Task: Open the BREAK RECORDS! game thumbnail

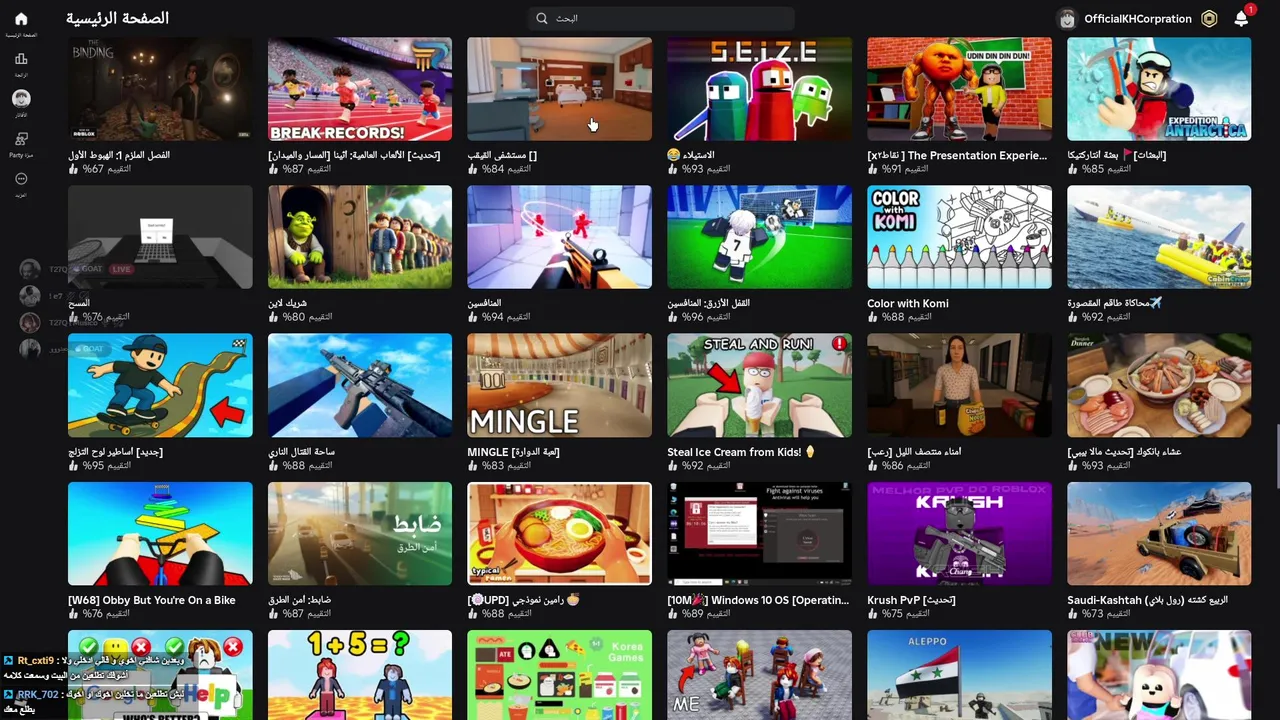Action: point(360,89)
